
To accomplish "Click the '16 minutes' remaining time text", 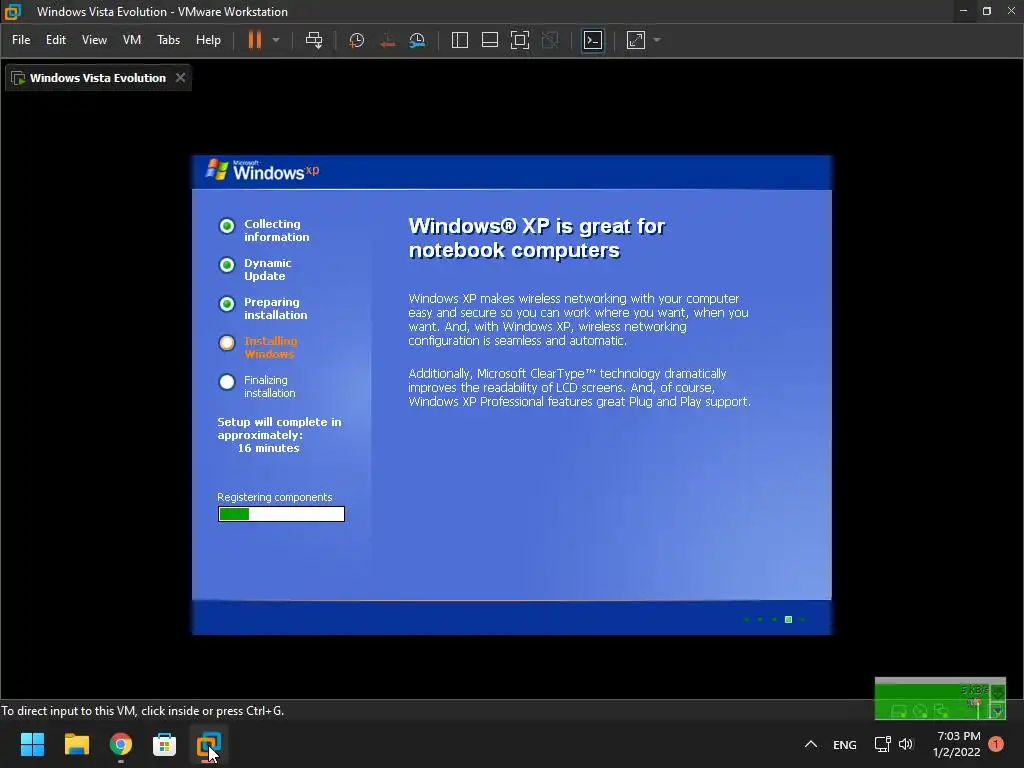I will 268,448.
